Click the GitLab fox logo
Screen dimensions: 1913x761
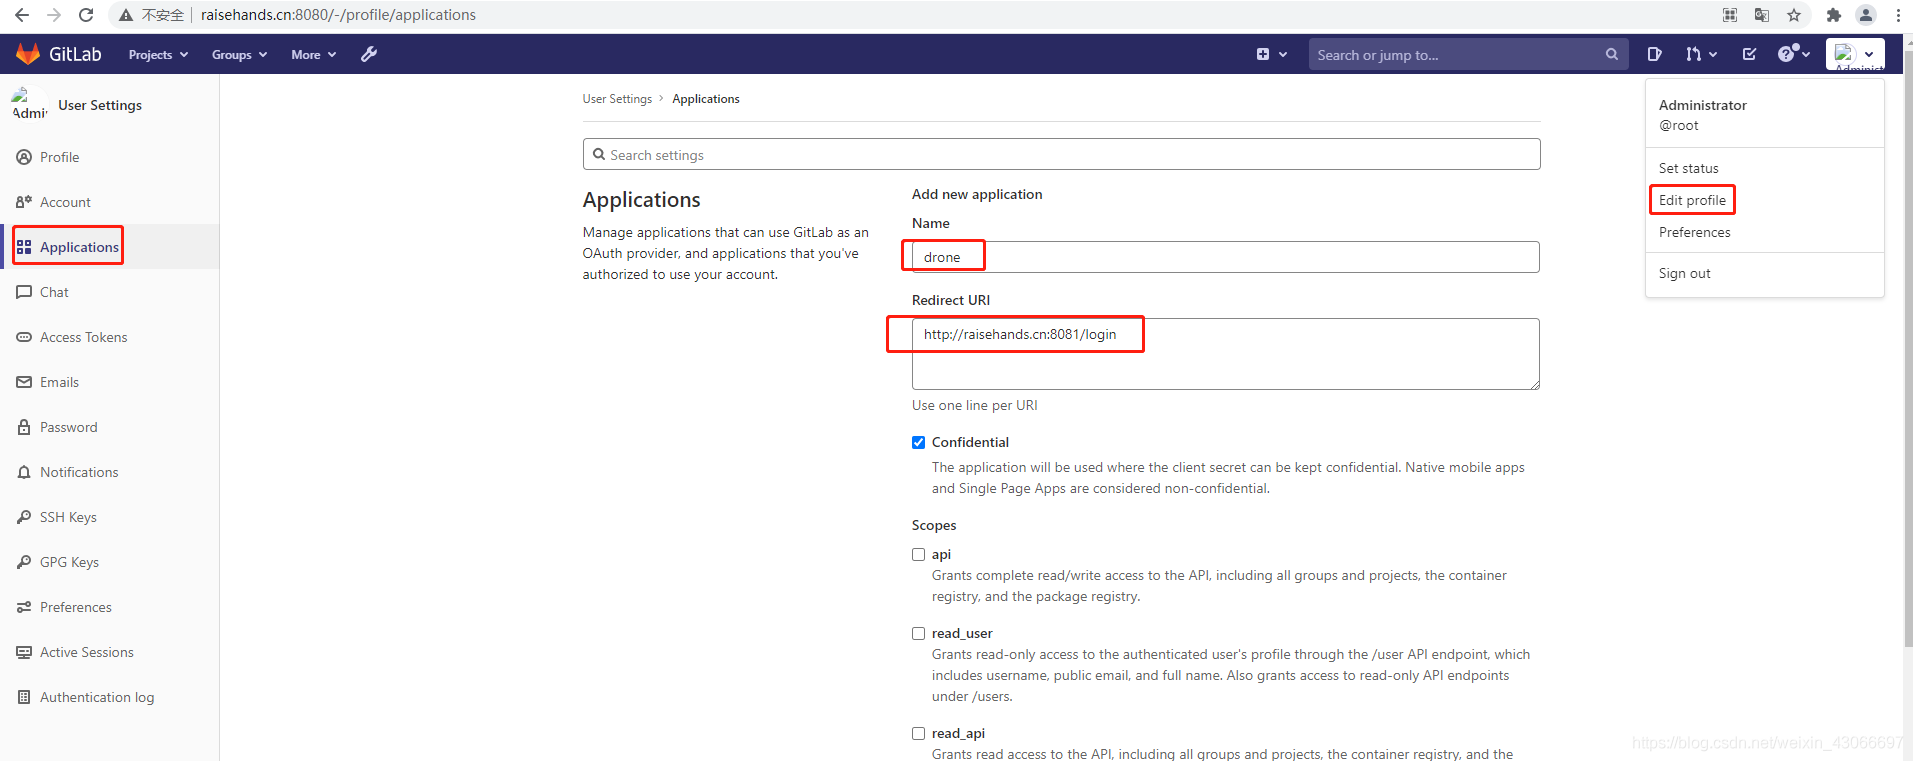(x=28, y=54)
